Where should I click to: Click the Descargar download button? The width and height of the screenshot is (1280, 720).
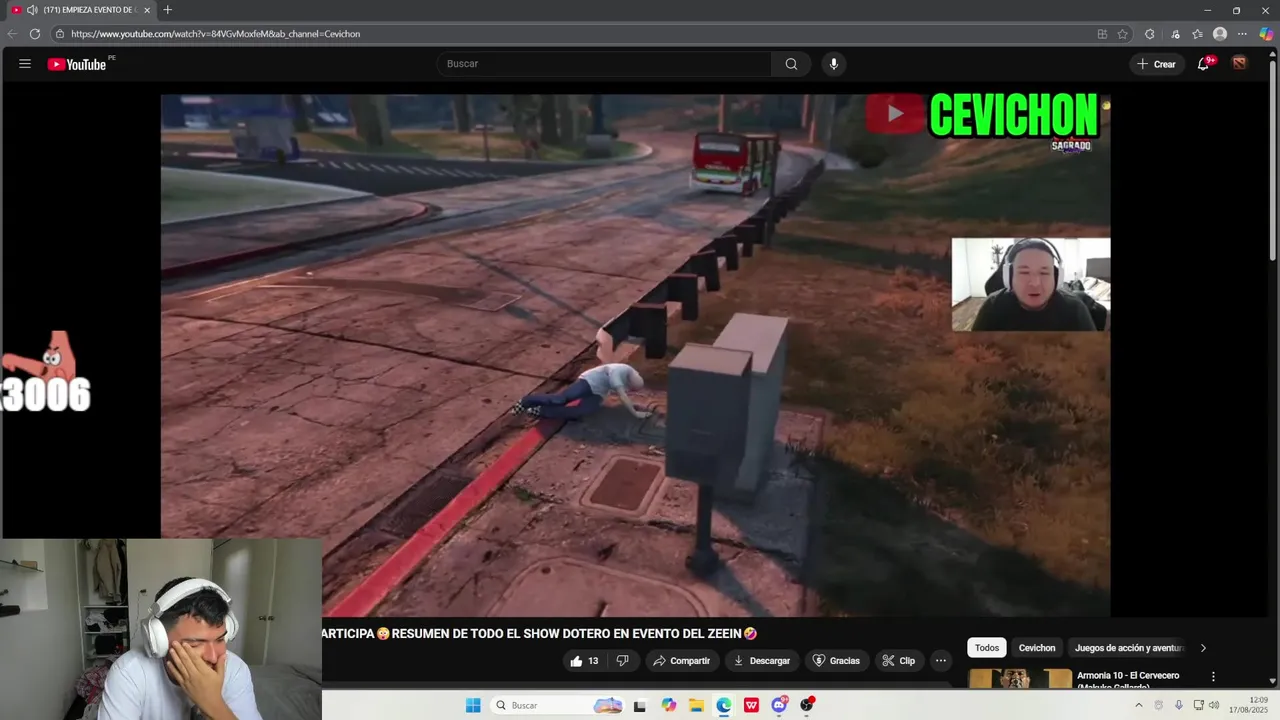pyautogui.click(x=762, y=661)
